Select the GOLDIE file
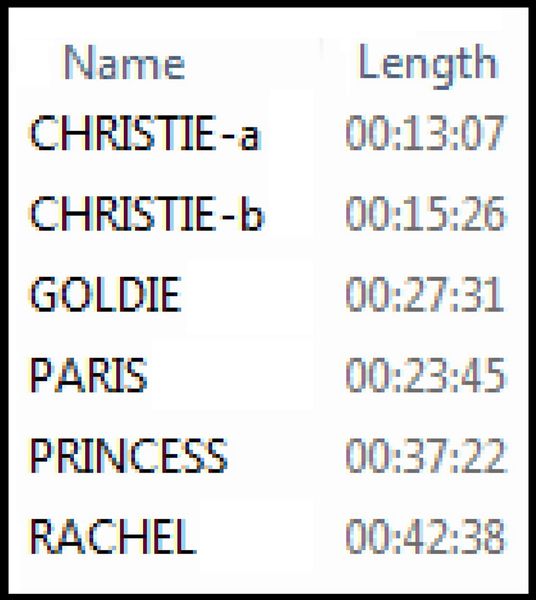Image resolution: width=536 pixels, height=600 pixels. pyautogui.click(x=105, y=294)
